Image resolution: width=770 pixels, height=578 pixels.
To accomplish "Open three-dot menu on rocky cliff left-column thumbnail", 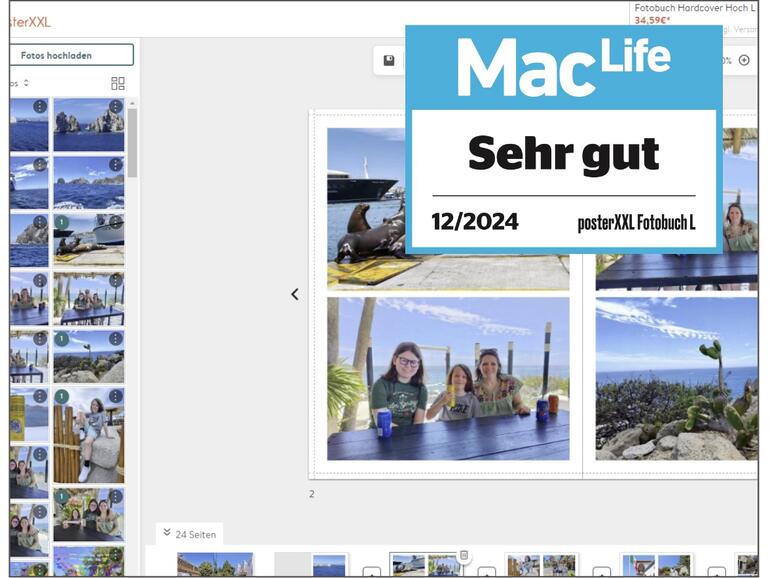I will tap(40, 222).
